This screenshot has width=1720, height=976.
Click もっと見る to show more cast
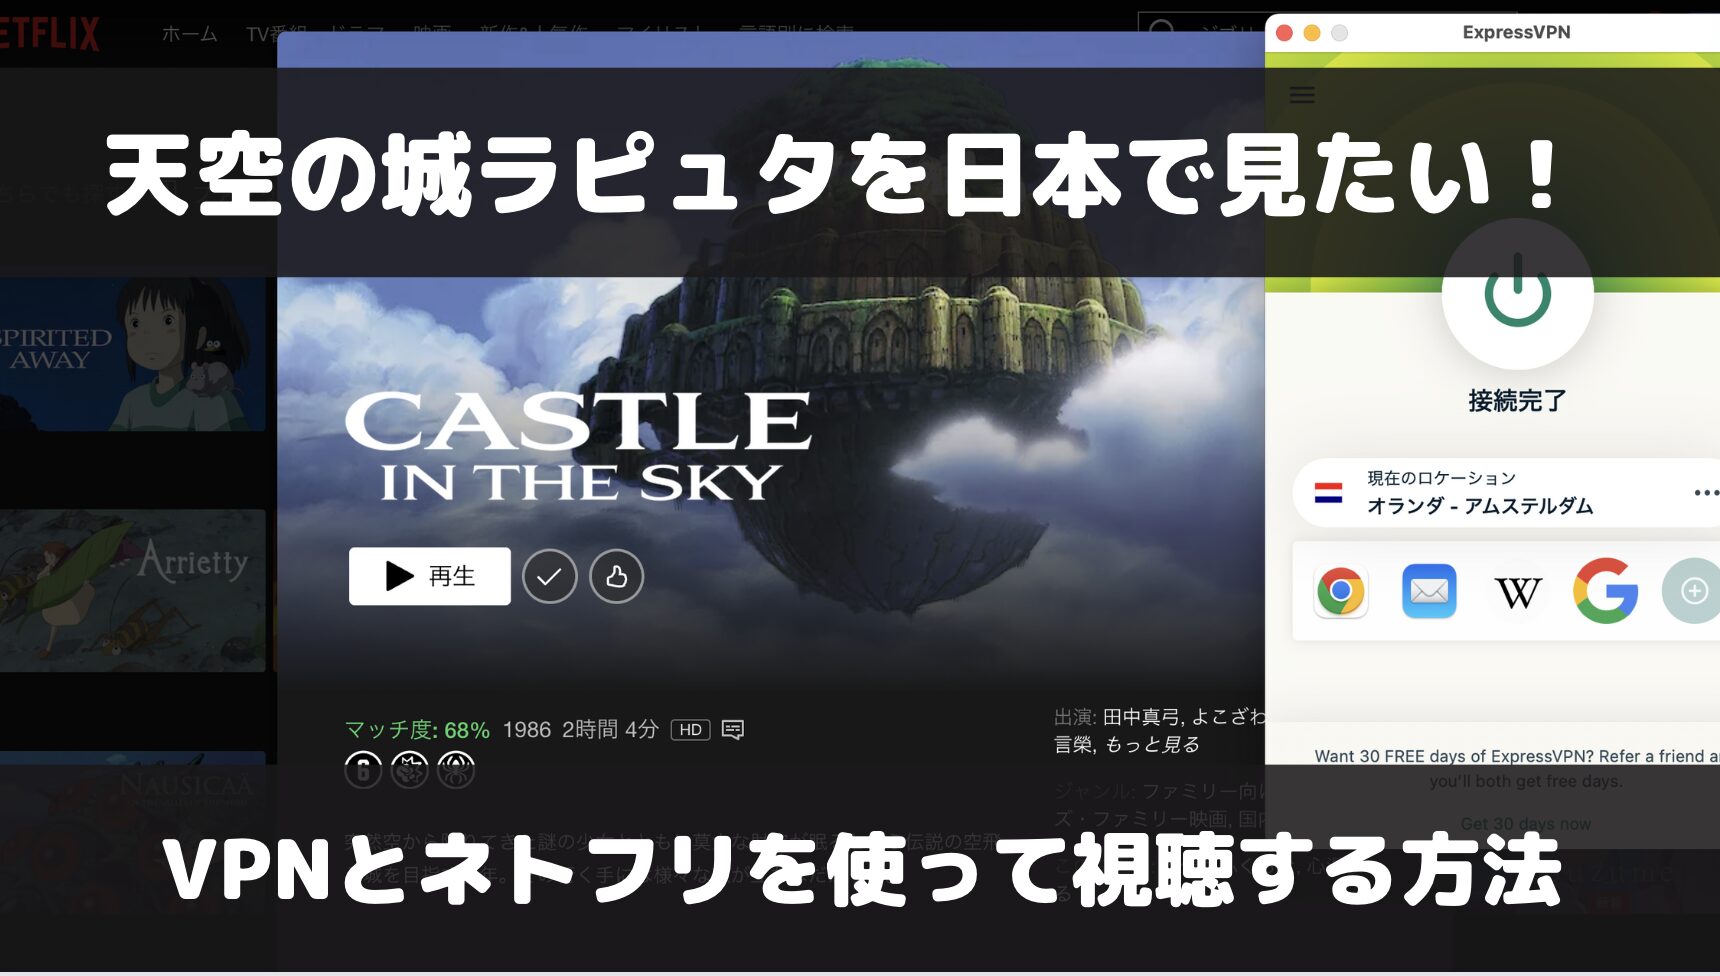click(1152, 744)
